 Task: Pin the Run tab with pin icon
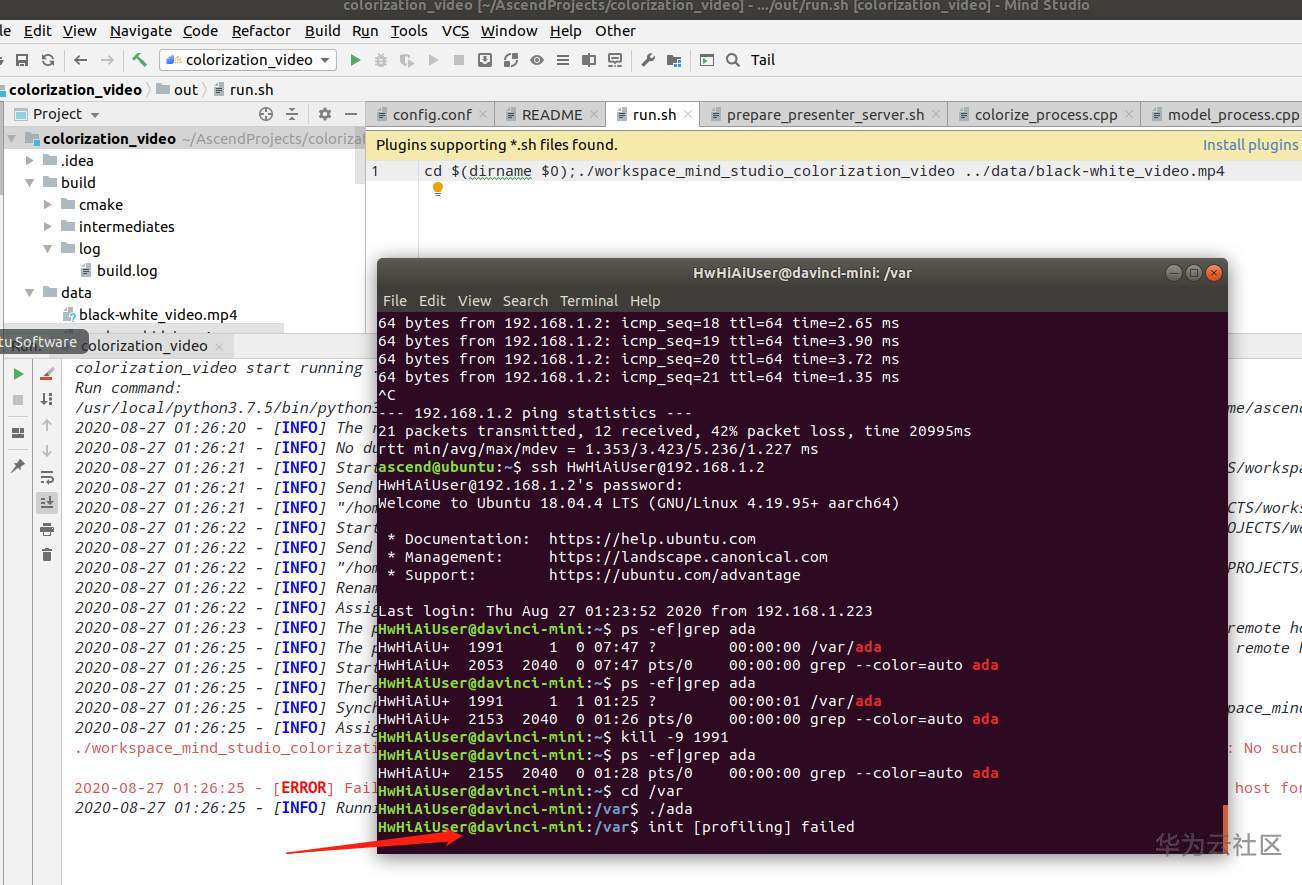click(x=18, y=466)
